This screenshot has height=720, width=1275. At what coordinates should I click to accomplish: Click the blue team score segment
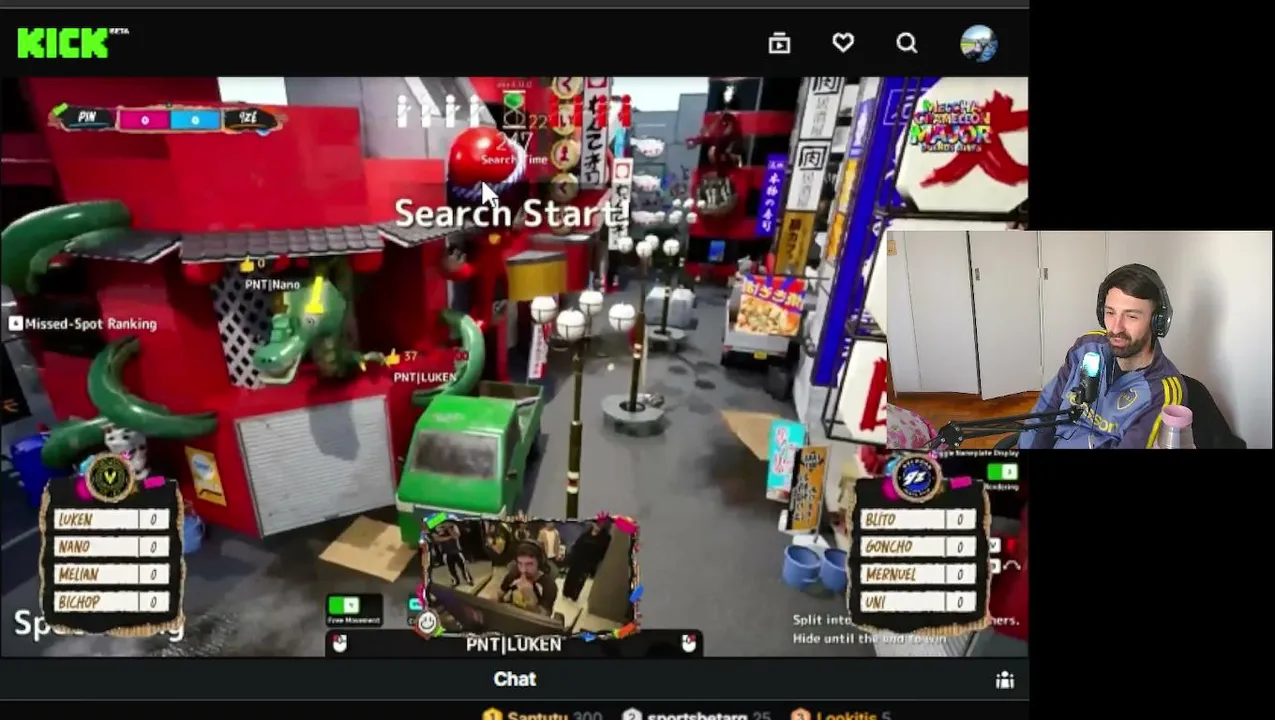pyautogui.click(x=196, y=120)
